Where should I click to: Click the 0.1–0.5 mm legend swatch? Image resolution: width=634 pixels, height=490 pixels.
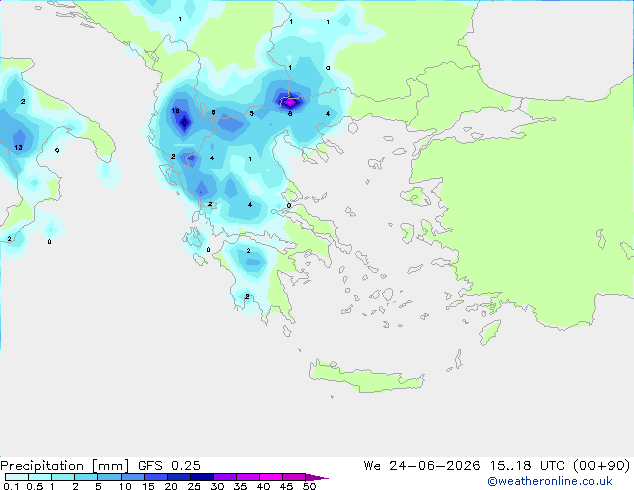click(x=17, y=477)
